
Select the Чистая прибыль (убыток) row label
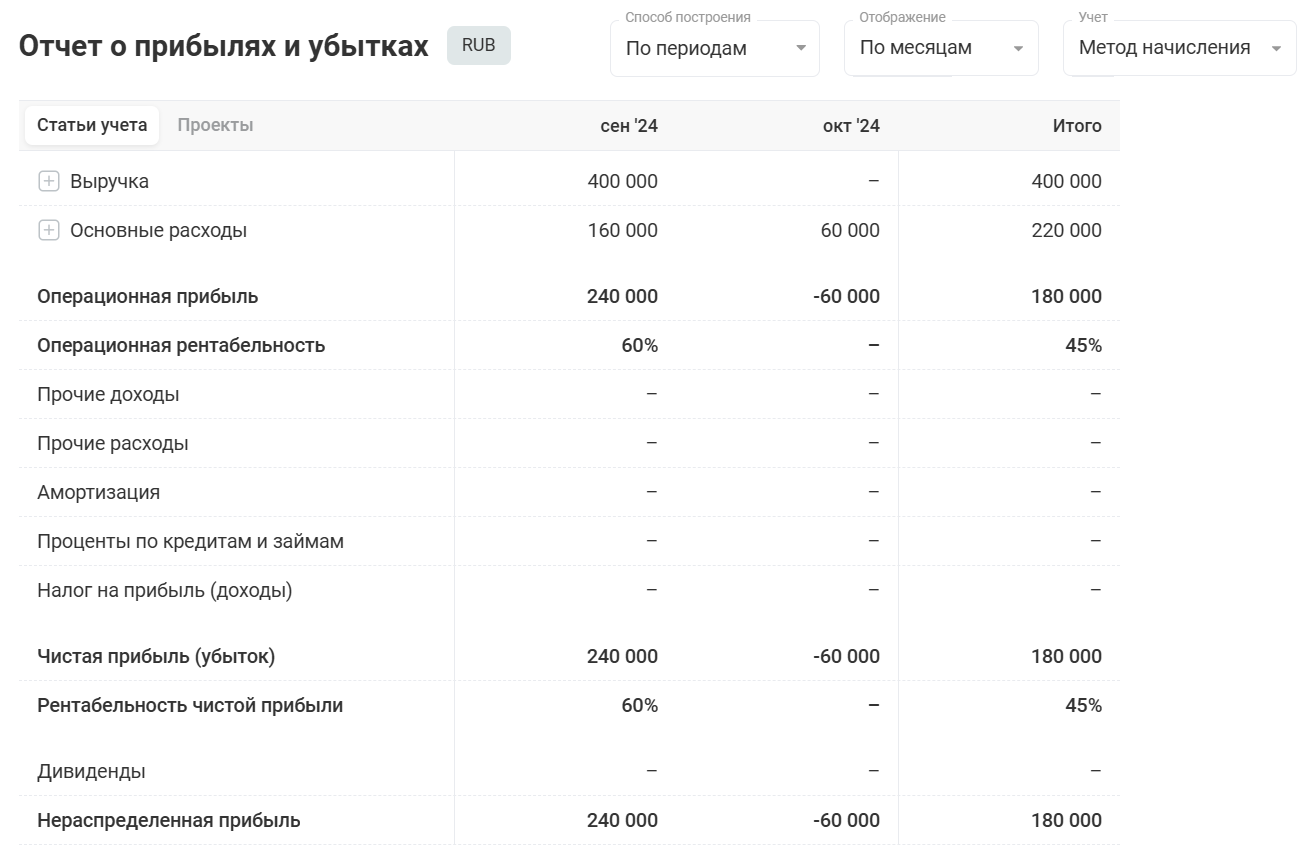(156, 656)
